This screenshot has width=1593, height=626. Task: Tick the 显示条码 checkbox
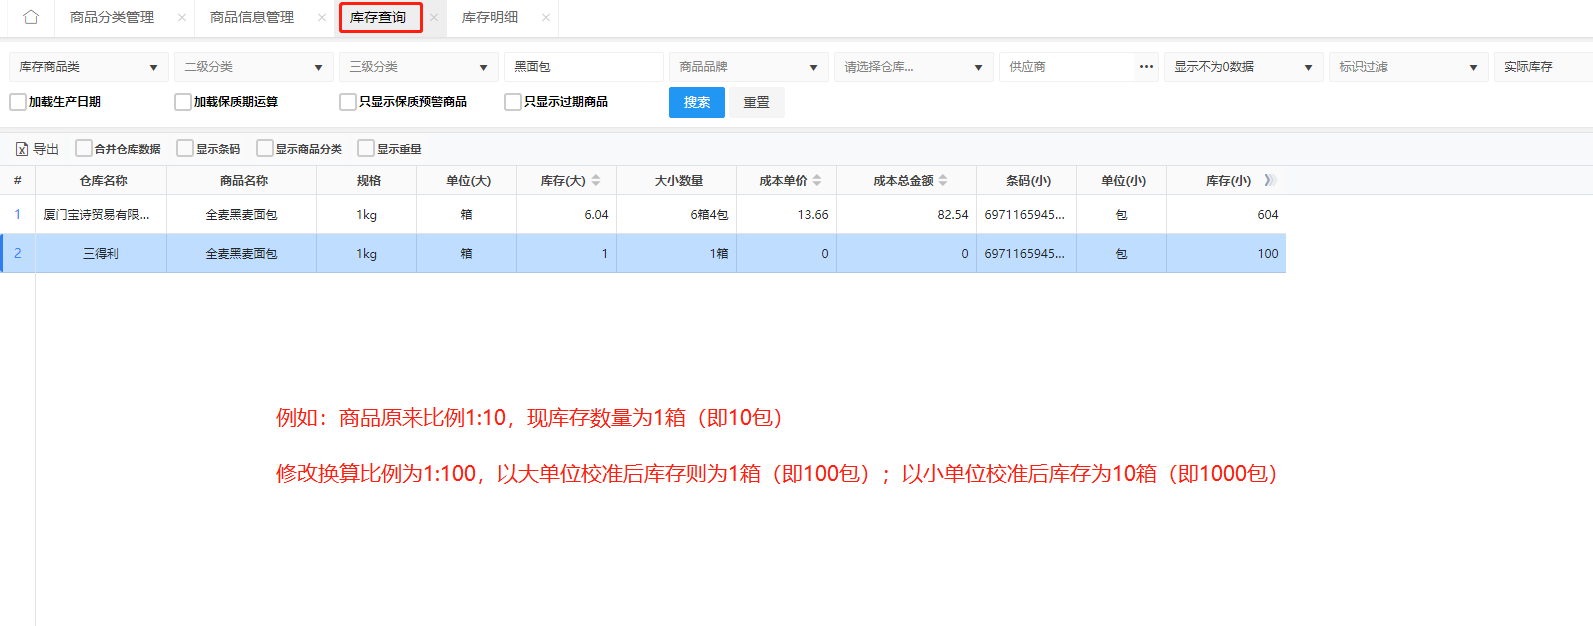pos(185,149)
